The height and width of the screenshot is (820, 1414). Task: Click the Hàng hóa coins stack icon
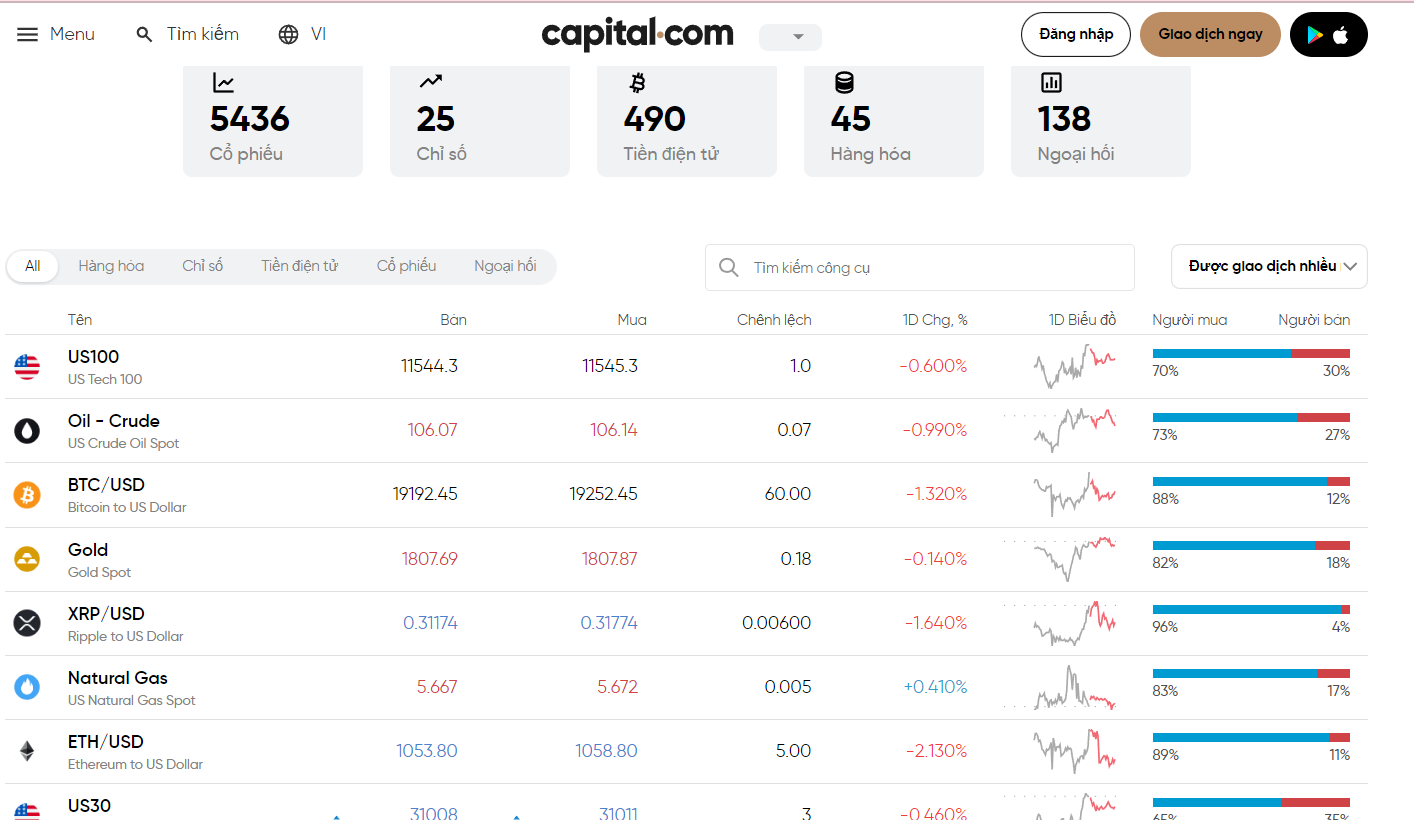[844, 83]
